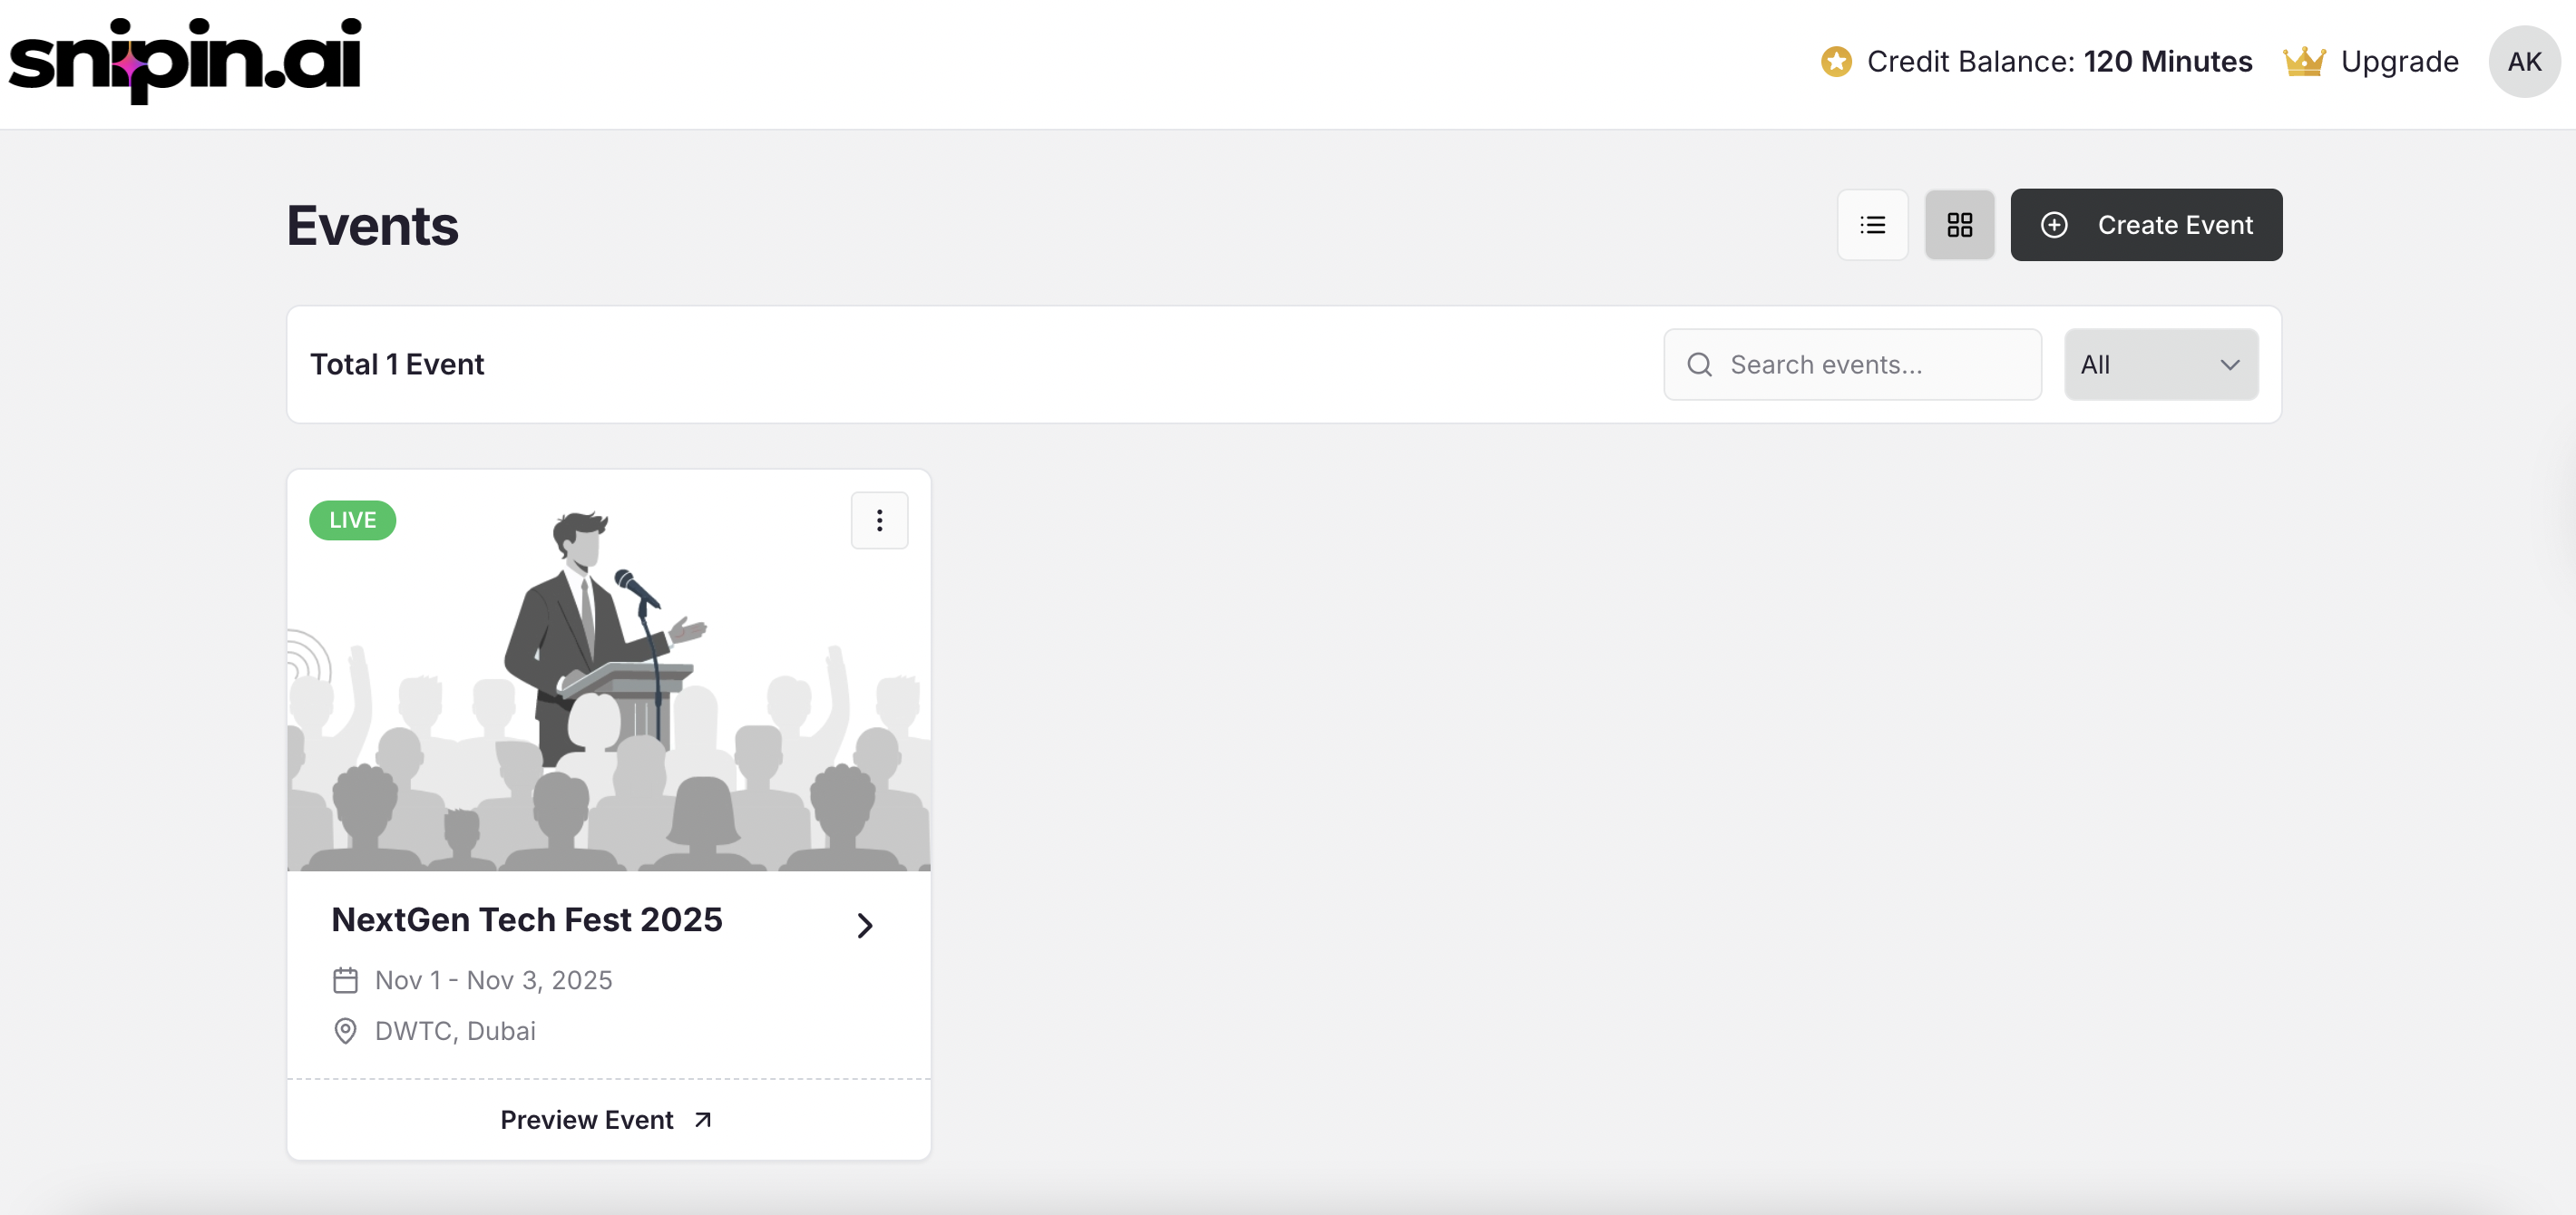
Task: Click the LIVE status badge
Action: tap(352, 519)
